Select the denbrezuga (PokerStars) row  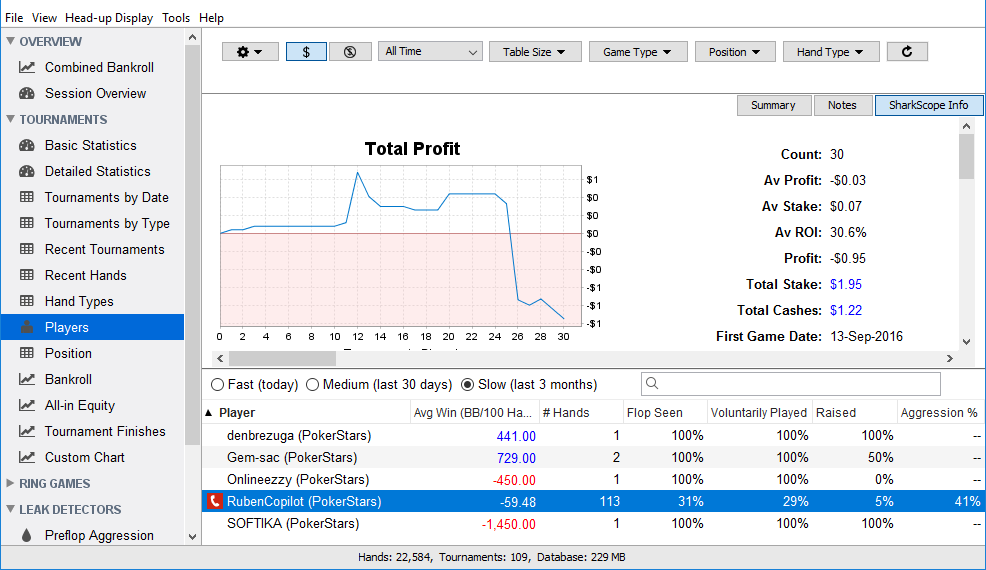[593, 435]
